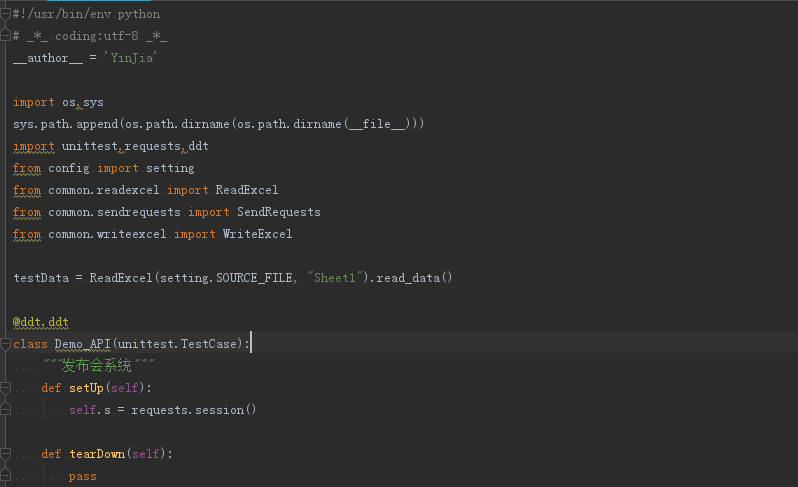The width and height of the screenshot is (798, 487).
Task: Click the ReadExcel import name
Action: (246, 190)
